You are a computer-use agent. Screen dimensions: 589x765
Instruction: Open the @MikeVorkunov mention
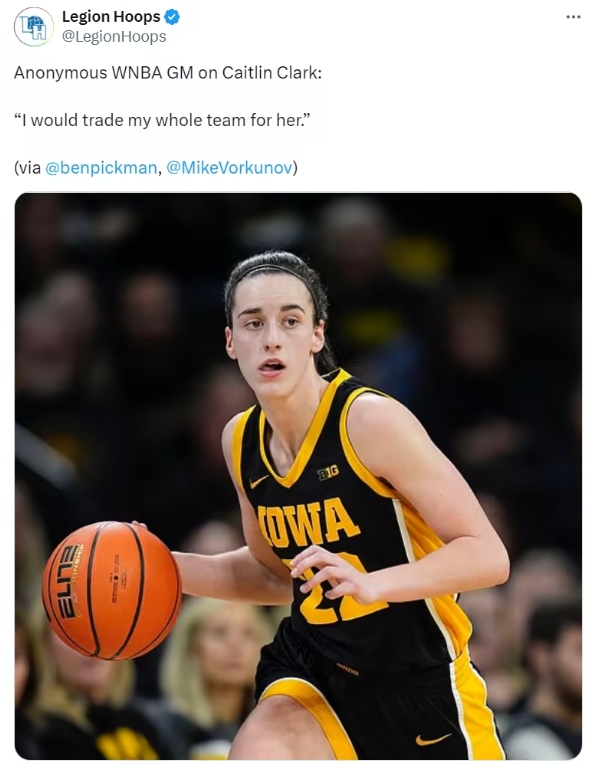point(229,168)
